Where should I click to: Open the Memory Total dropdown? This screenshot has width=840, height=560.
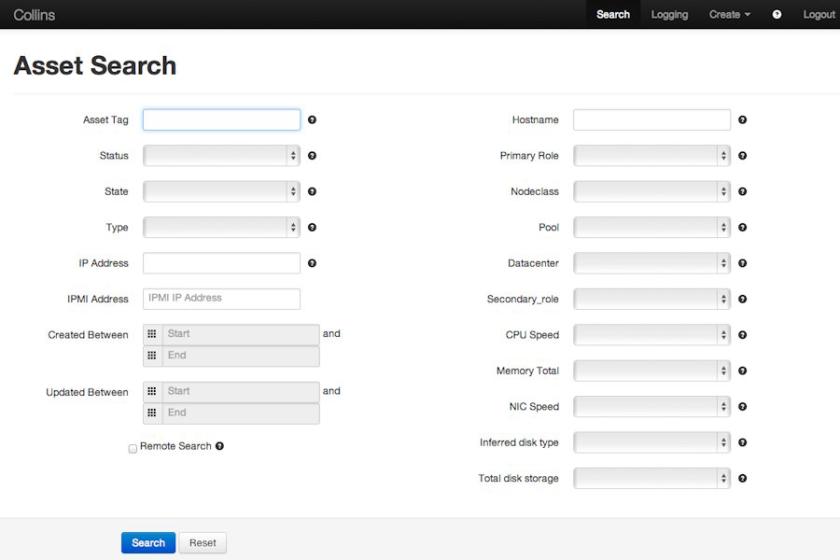tap(651, 371)
